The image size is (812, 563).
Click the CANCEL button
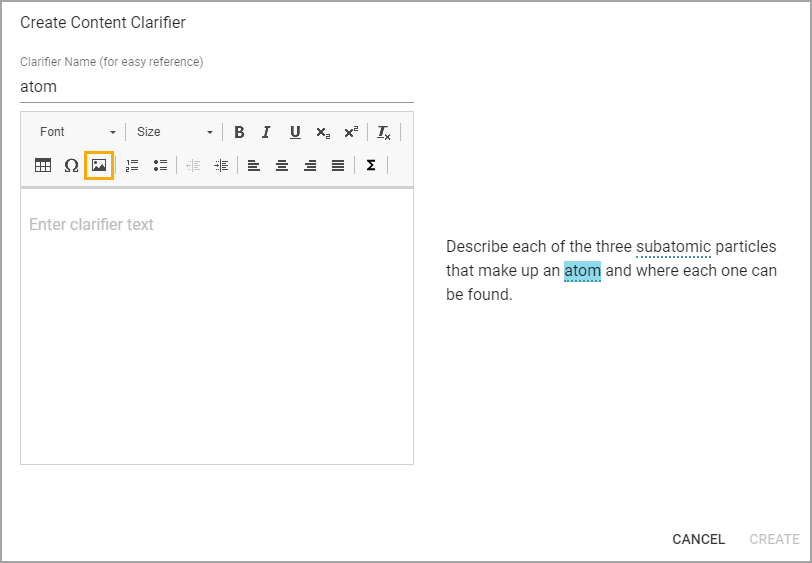tap(698, 539)
